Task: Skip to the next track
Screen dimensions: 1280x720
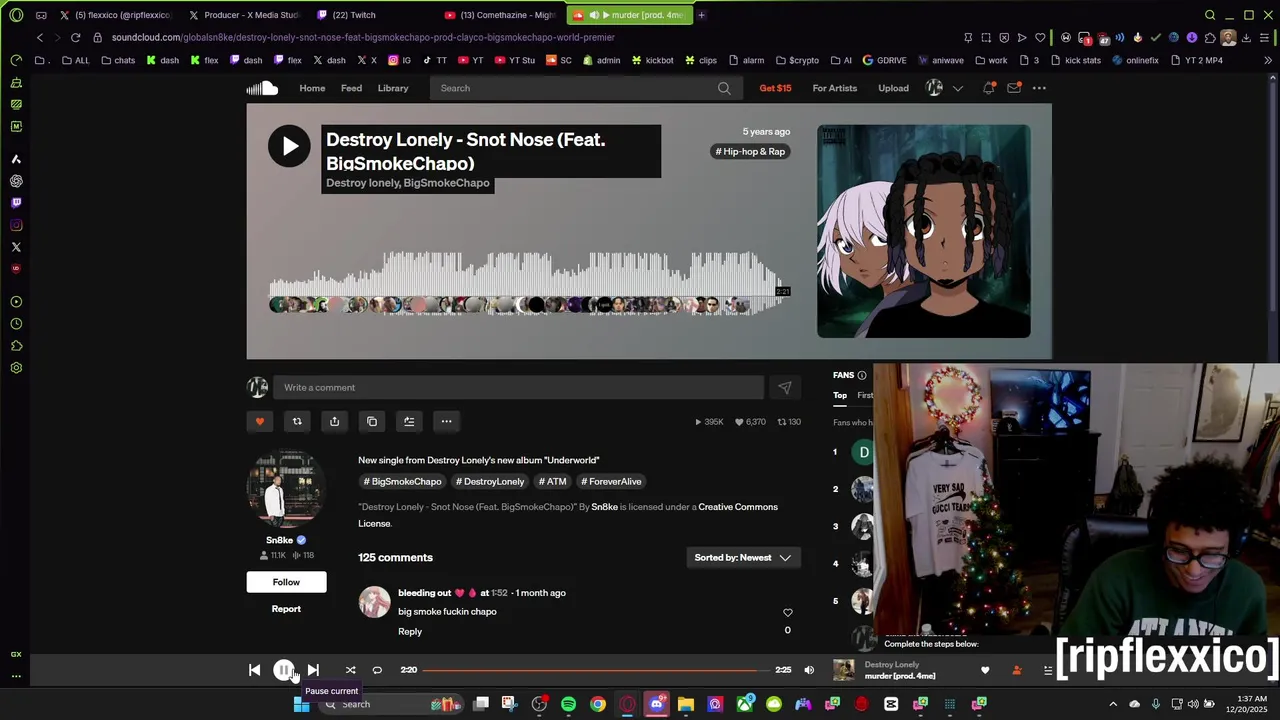Action: 313,670
